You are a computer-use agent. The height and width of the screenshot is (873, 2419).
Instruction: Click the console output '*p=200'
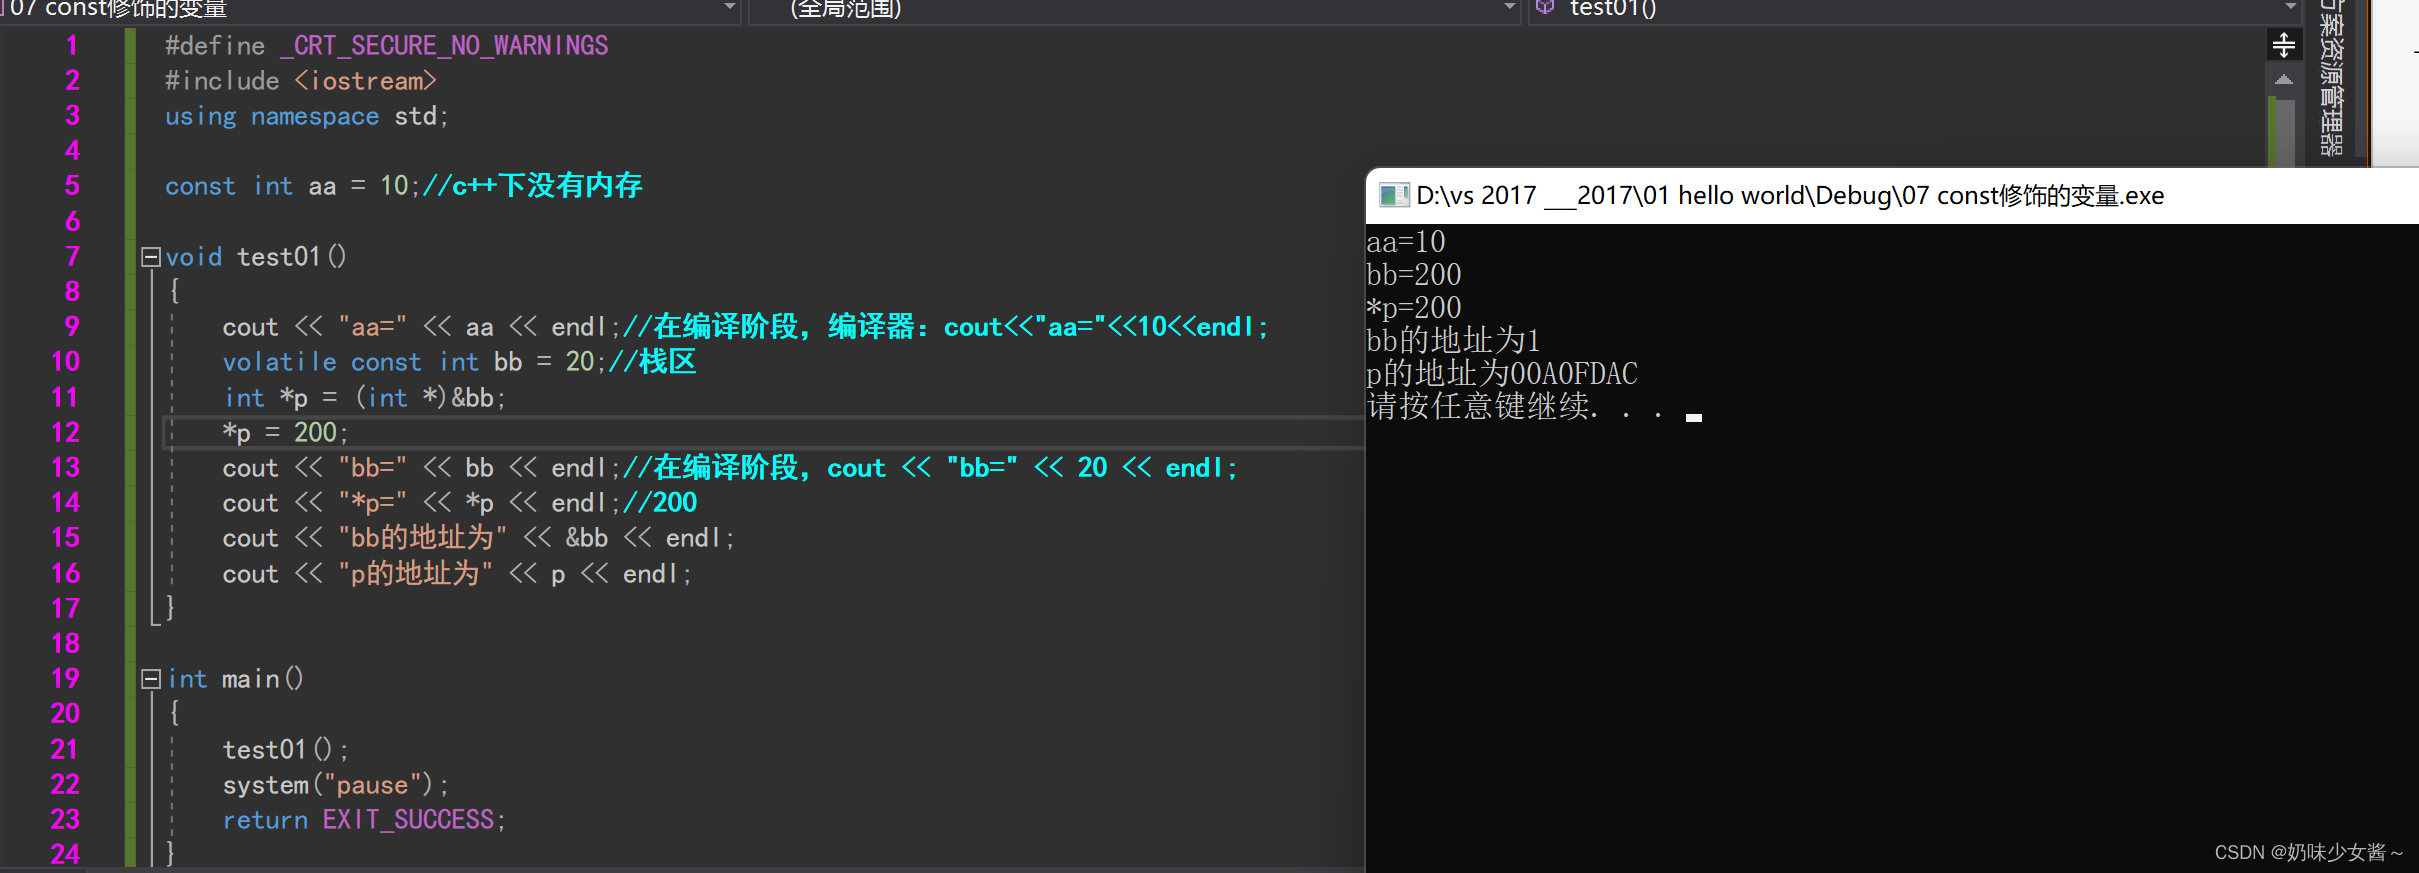tap(1414, 308)
